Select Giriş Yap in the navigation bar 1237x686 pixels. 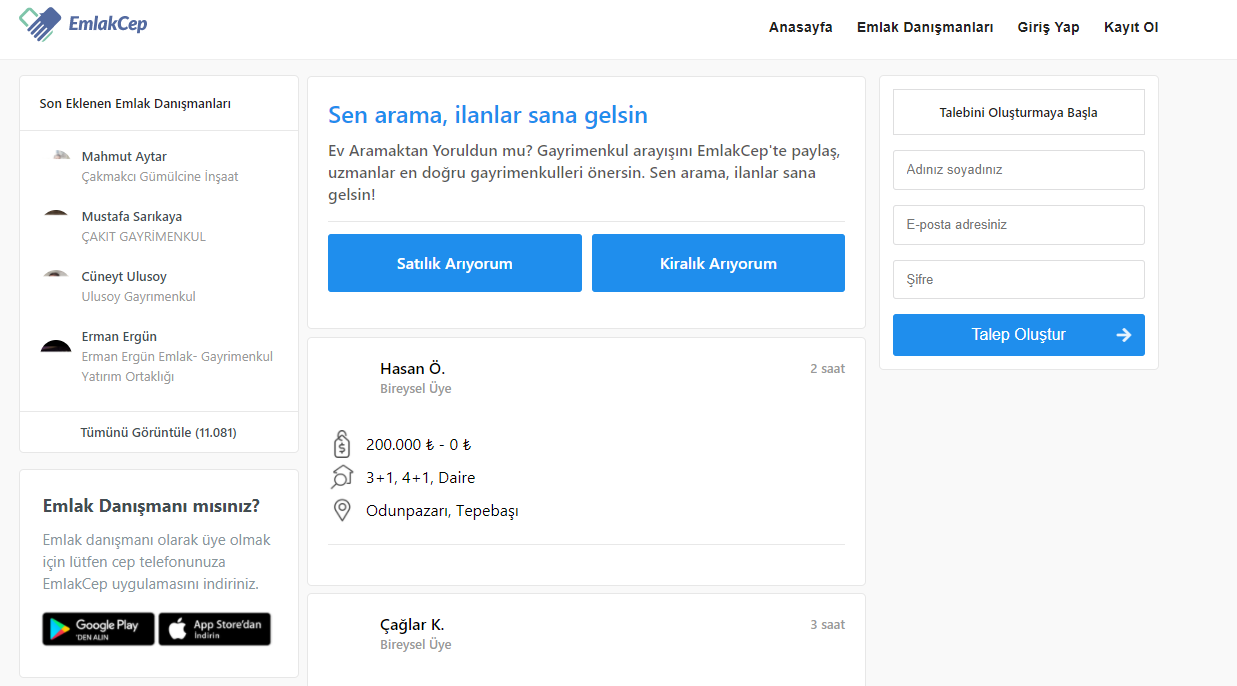pyautogui.click(x=1048, y=27)
